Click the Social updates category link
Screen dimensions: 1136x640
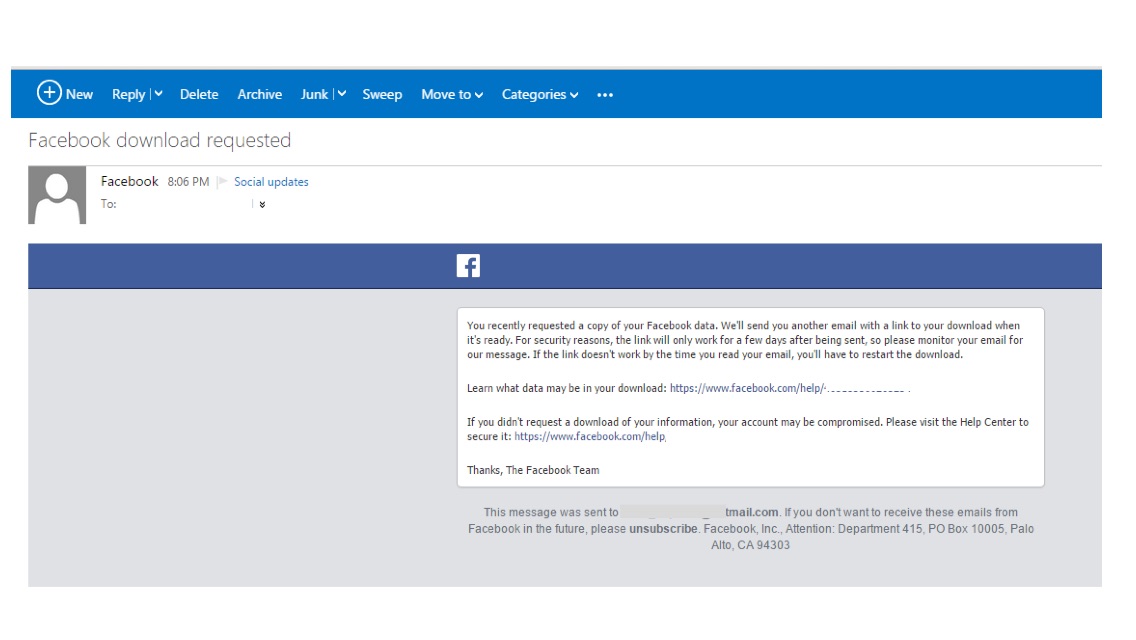click(x=271, y=182)
